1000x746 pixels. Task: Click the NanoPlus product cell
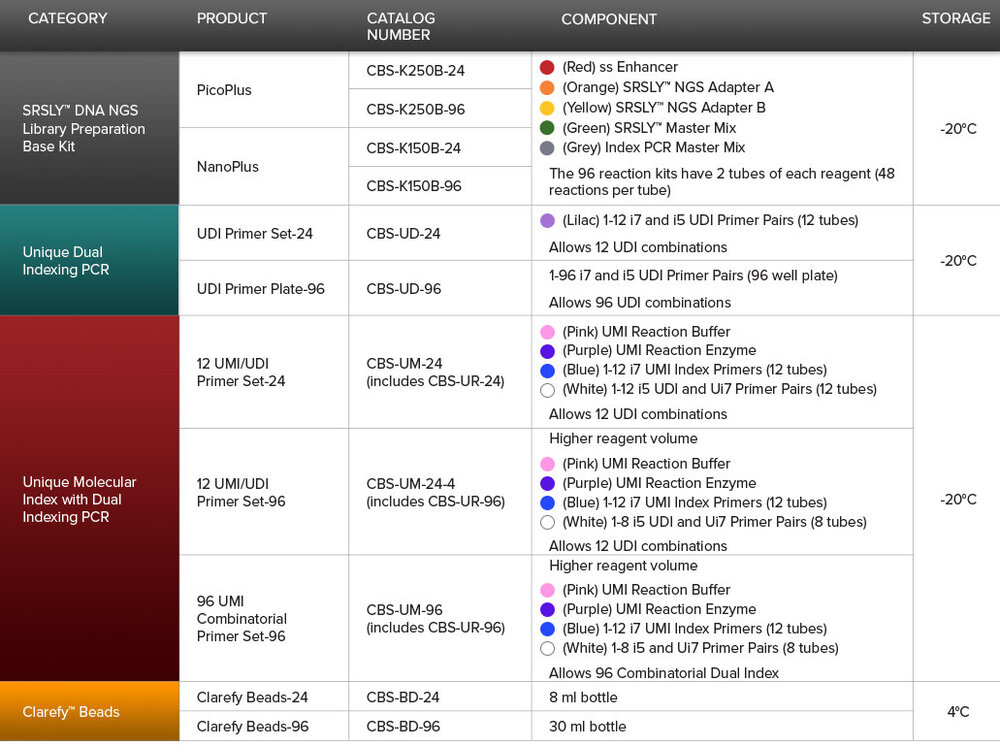tap(264, 166)
